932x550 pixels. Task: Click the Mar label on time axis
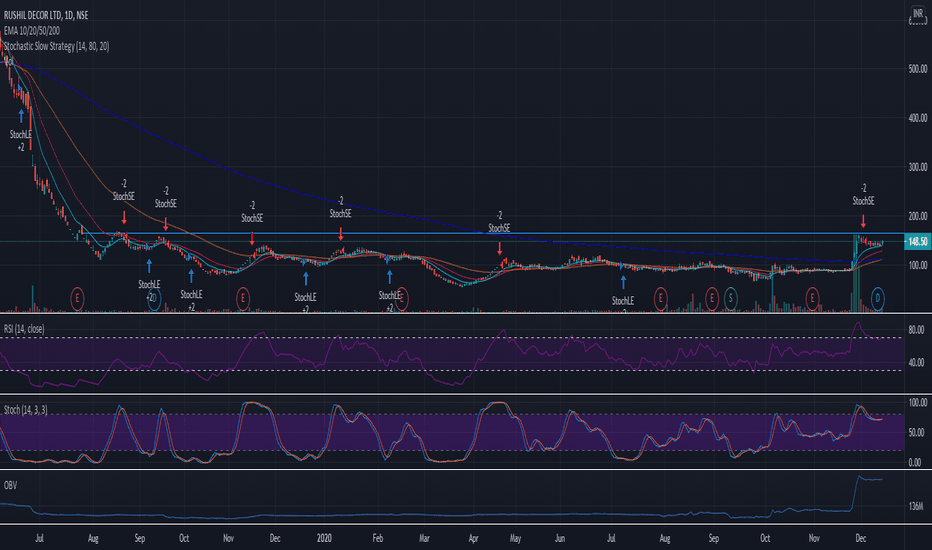(424, 538)
